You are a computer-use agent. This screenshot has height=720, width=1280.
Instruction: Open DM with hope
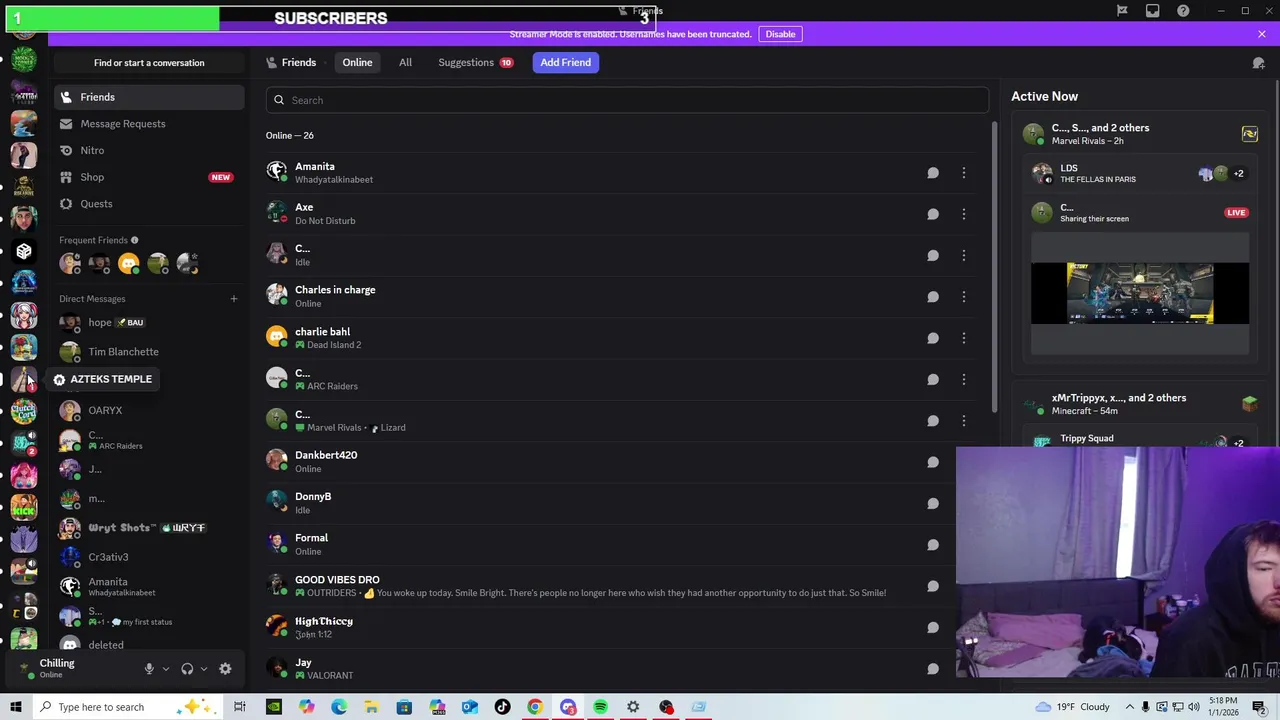coord(149,323)
